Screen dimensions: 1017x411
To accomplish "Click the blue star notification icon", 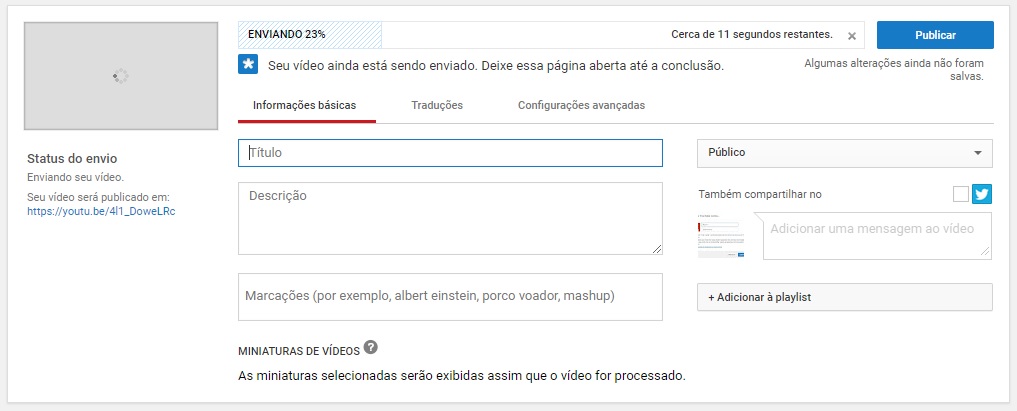I will click(x=248, y=65).
